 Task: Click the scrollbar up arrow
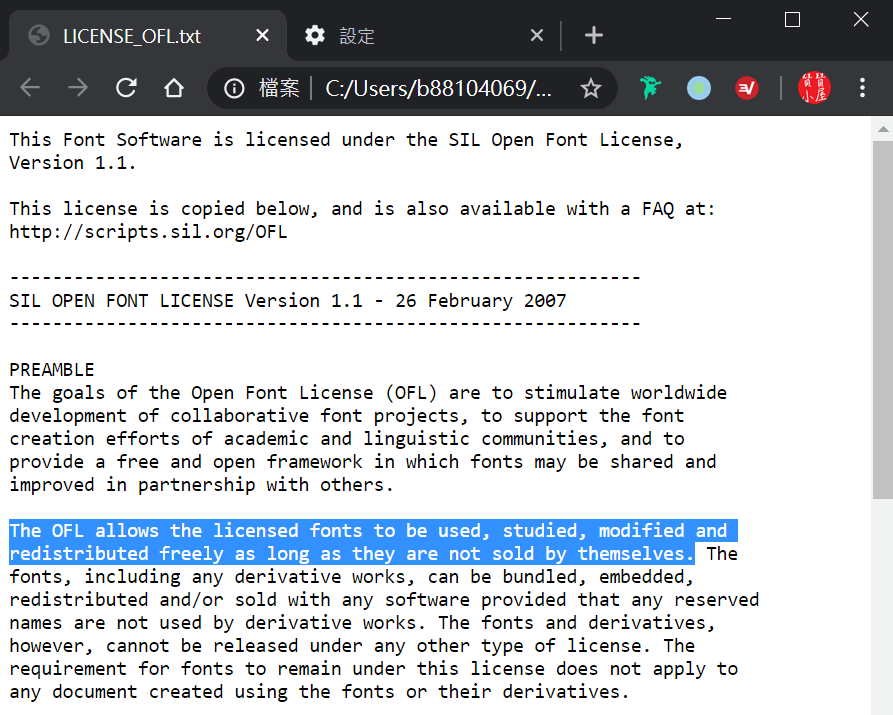[883, 129]
